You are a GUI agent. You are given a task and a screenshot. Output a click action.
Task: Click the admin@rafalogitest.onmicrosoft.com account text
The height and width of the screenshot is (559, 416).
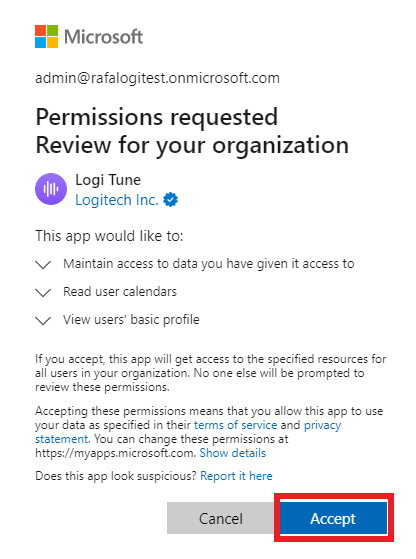[x=157, y=78]
